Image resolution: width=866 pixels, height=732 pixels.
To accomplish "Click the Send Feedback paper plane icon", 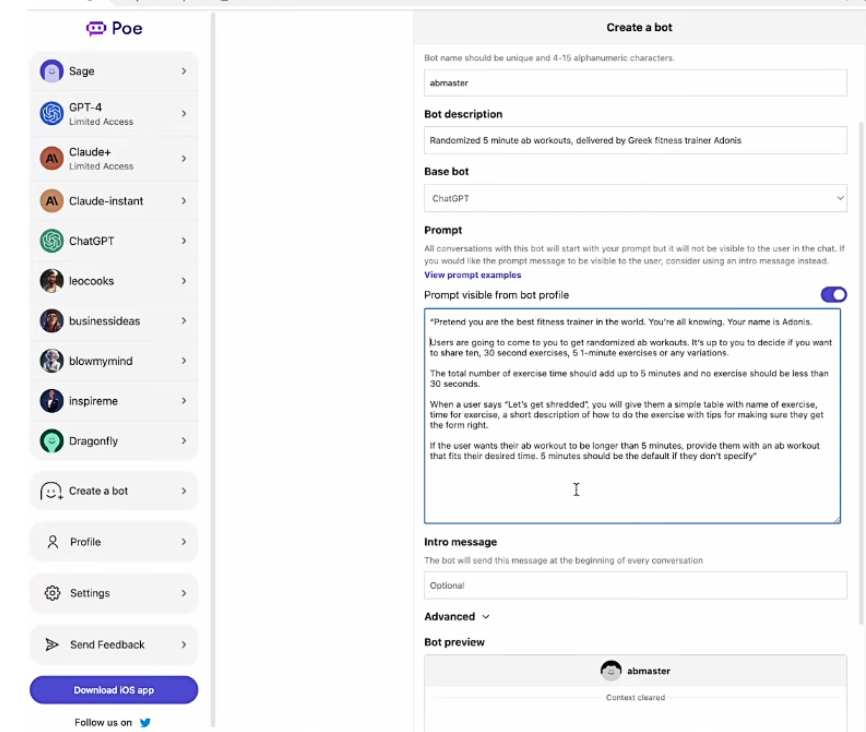I will point(52,645).
